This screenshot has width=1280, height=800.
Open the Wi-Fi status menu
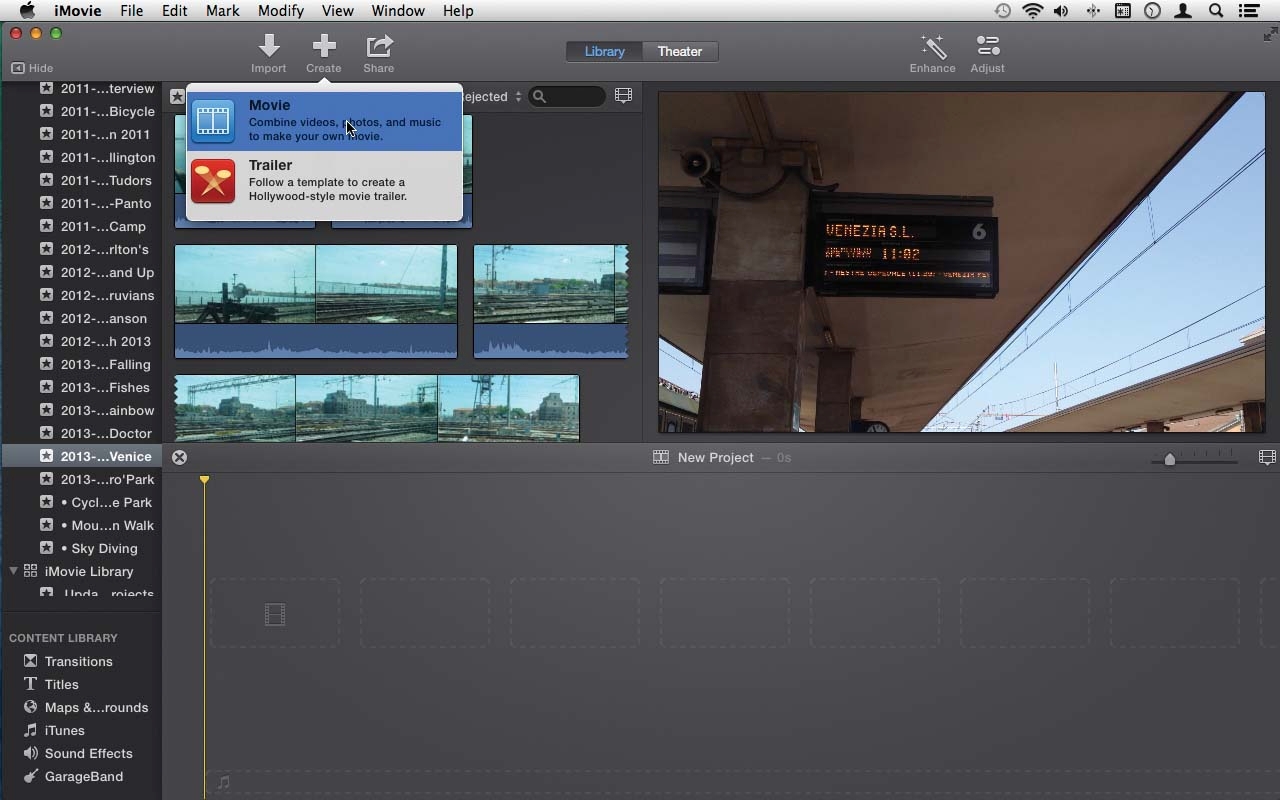(x=1033, y=11)
